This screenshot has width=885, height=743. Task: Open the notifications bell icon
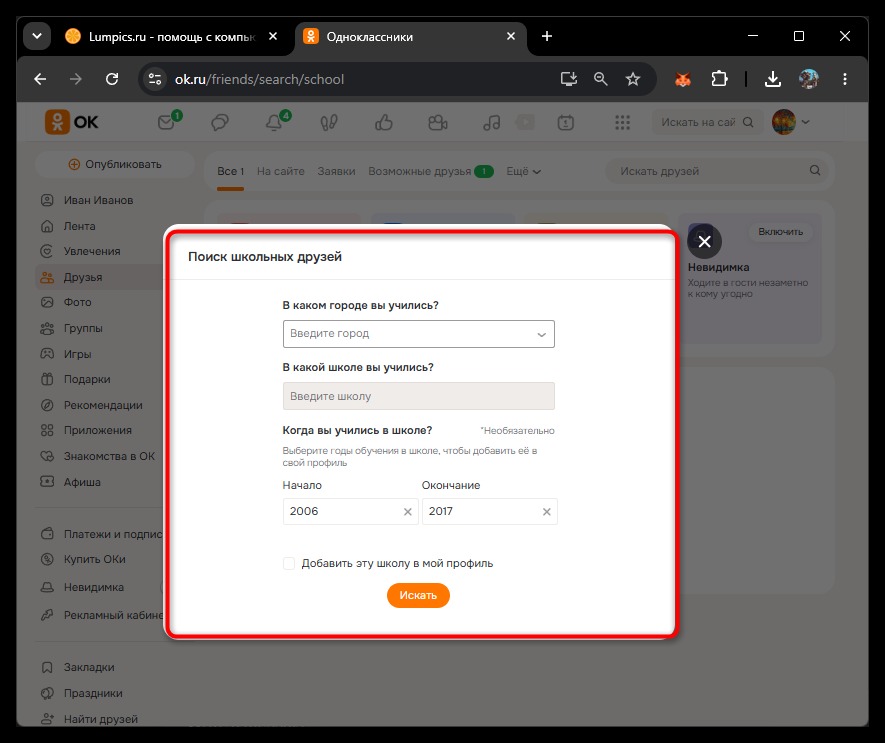pyautogui.click(x=274, y=122)
